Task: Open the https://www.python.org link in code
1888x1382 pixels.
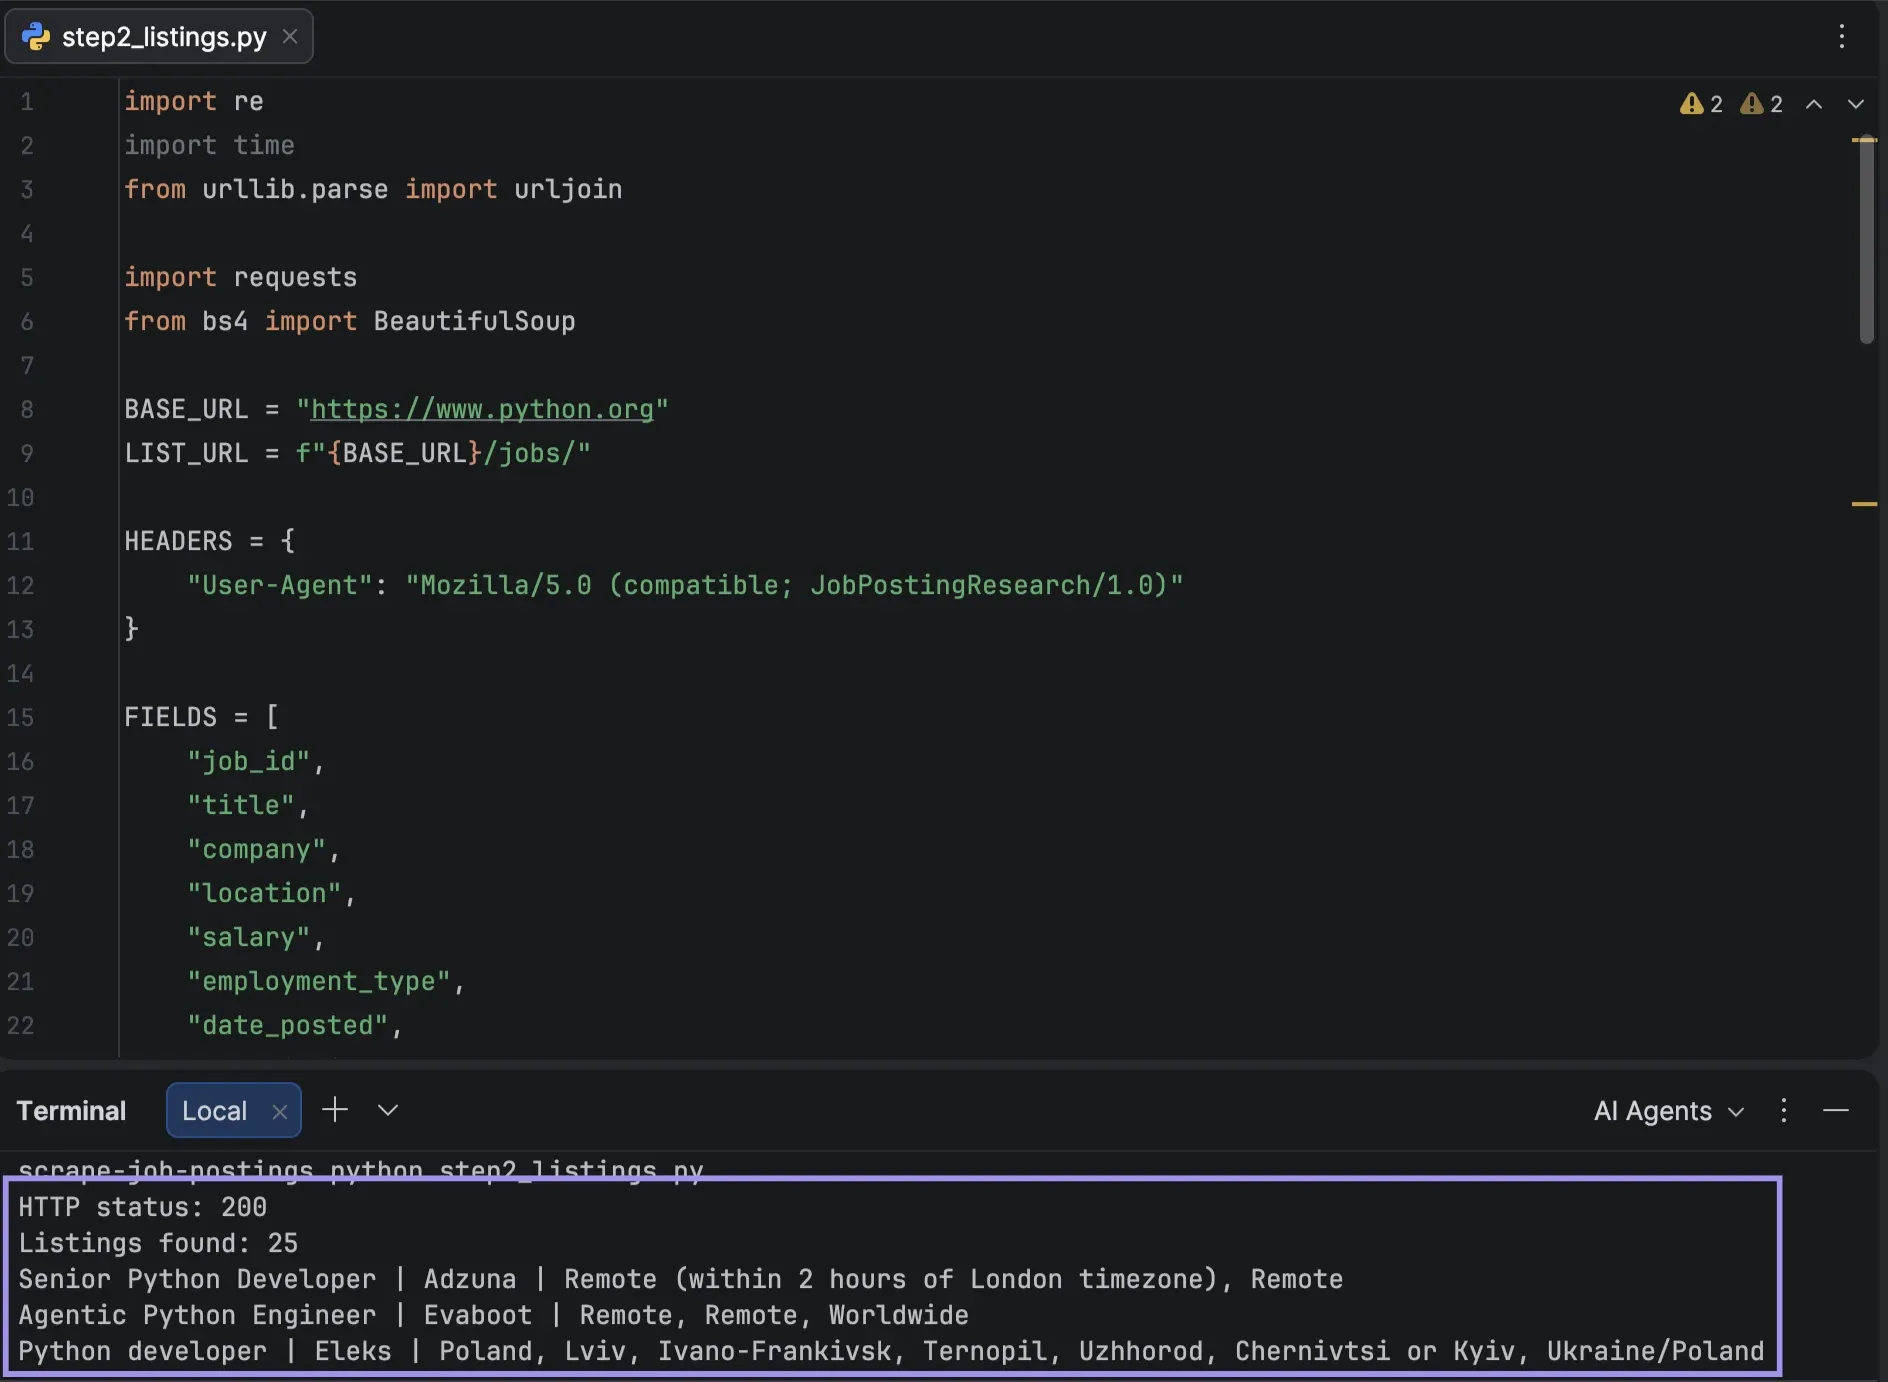Action: point(482,409)
